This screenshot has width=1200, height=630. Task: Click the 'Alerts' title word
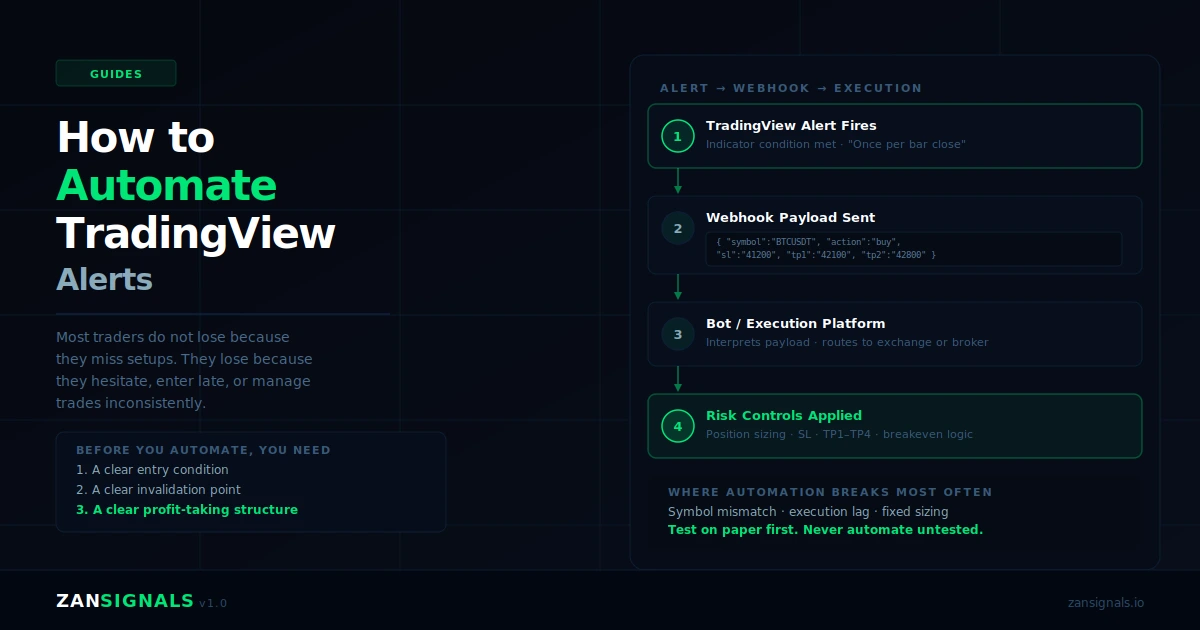(104, 279)
